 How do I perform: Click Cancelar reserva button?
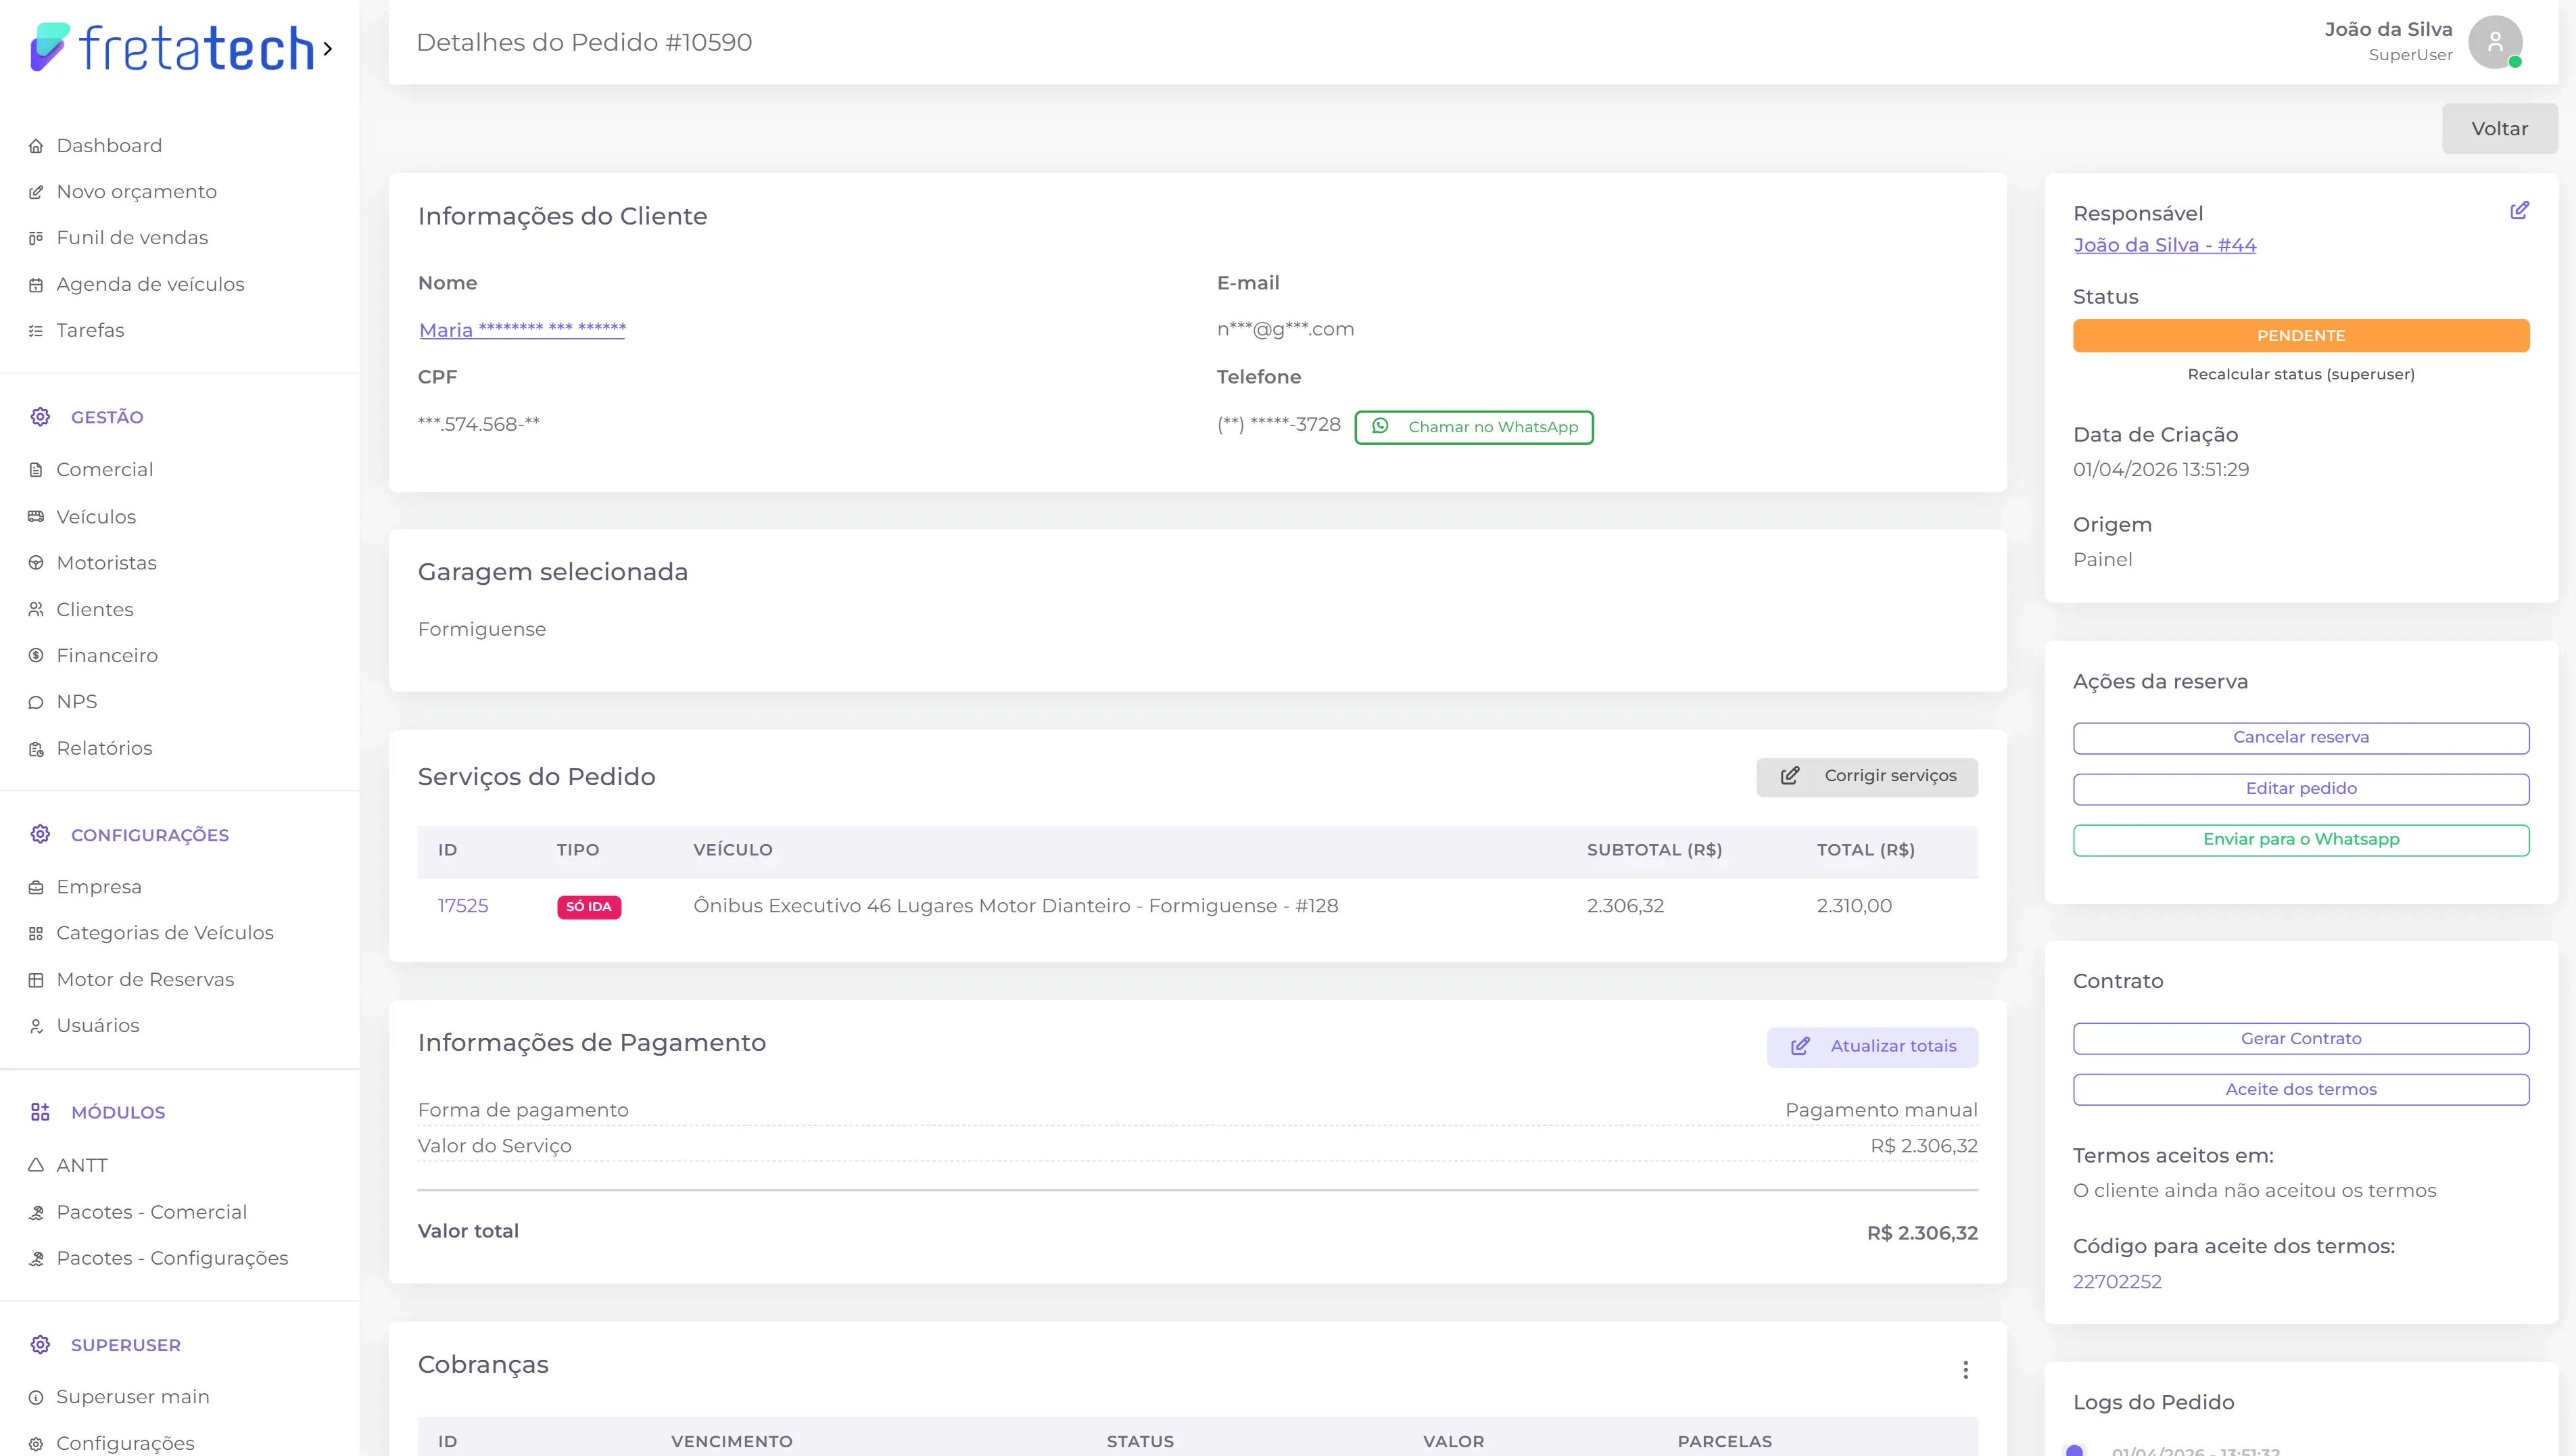click(x=2301, y=738)
